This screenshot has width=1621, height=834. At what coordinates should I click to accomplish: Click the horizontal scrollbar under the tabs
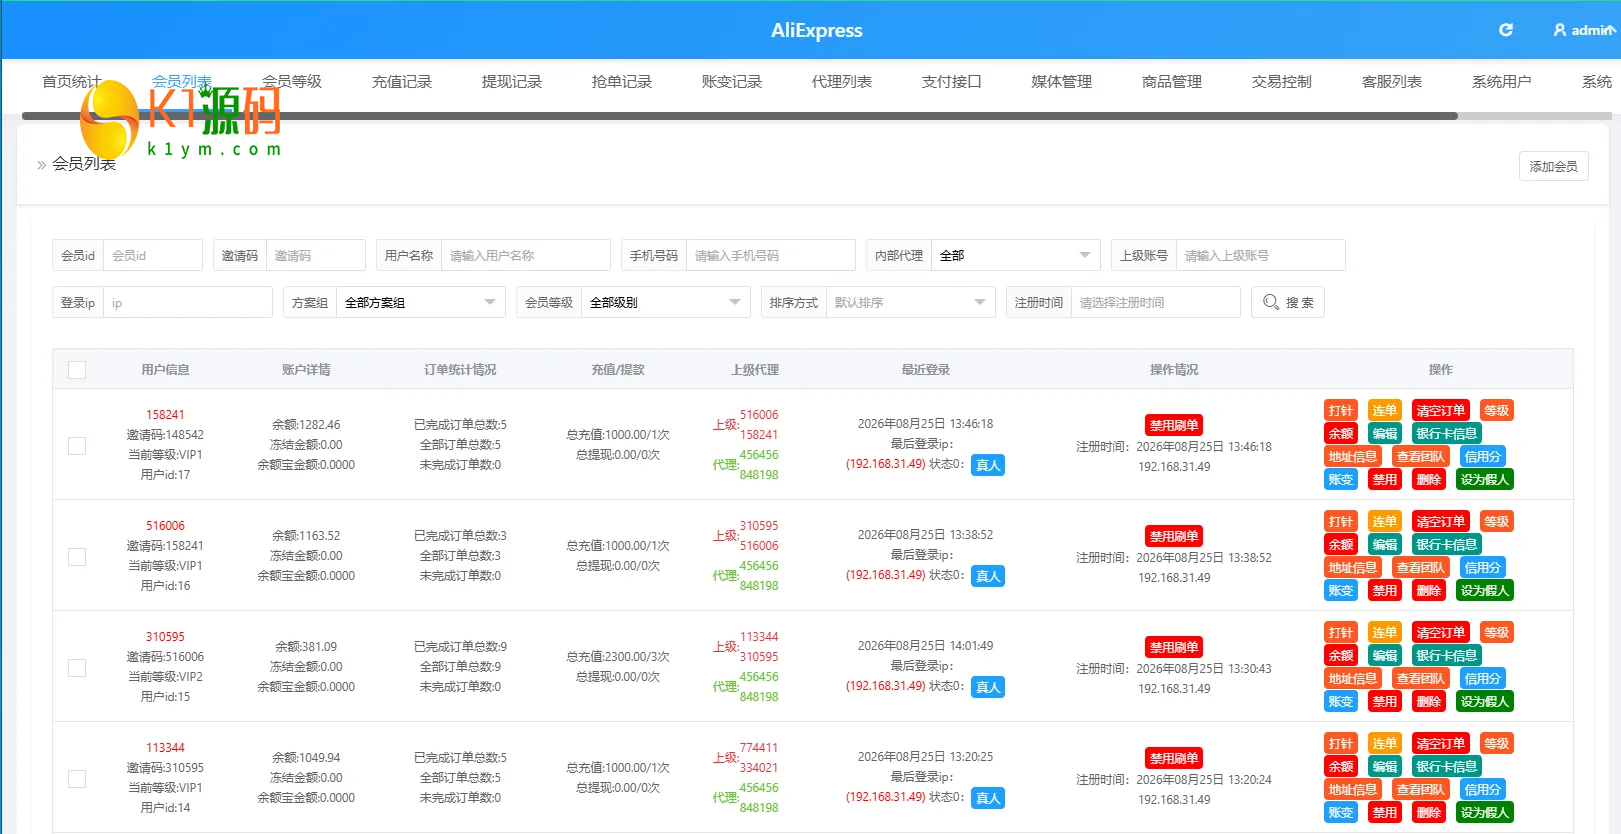tap(740, 116)
